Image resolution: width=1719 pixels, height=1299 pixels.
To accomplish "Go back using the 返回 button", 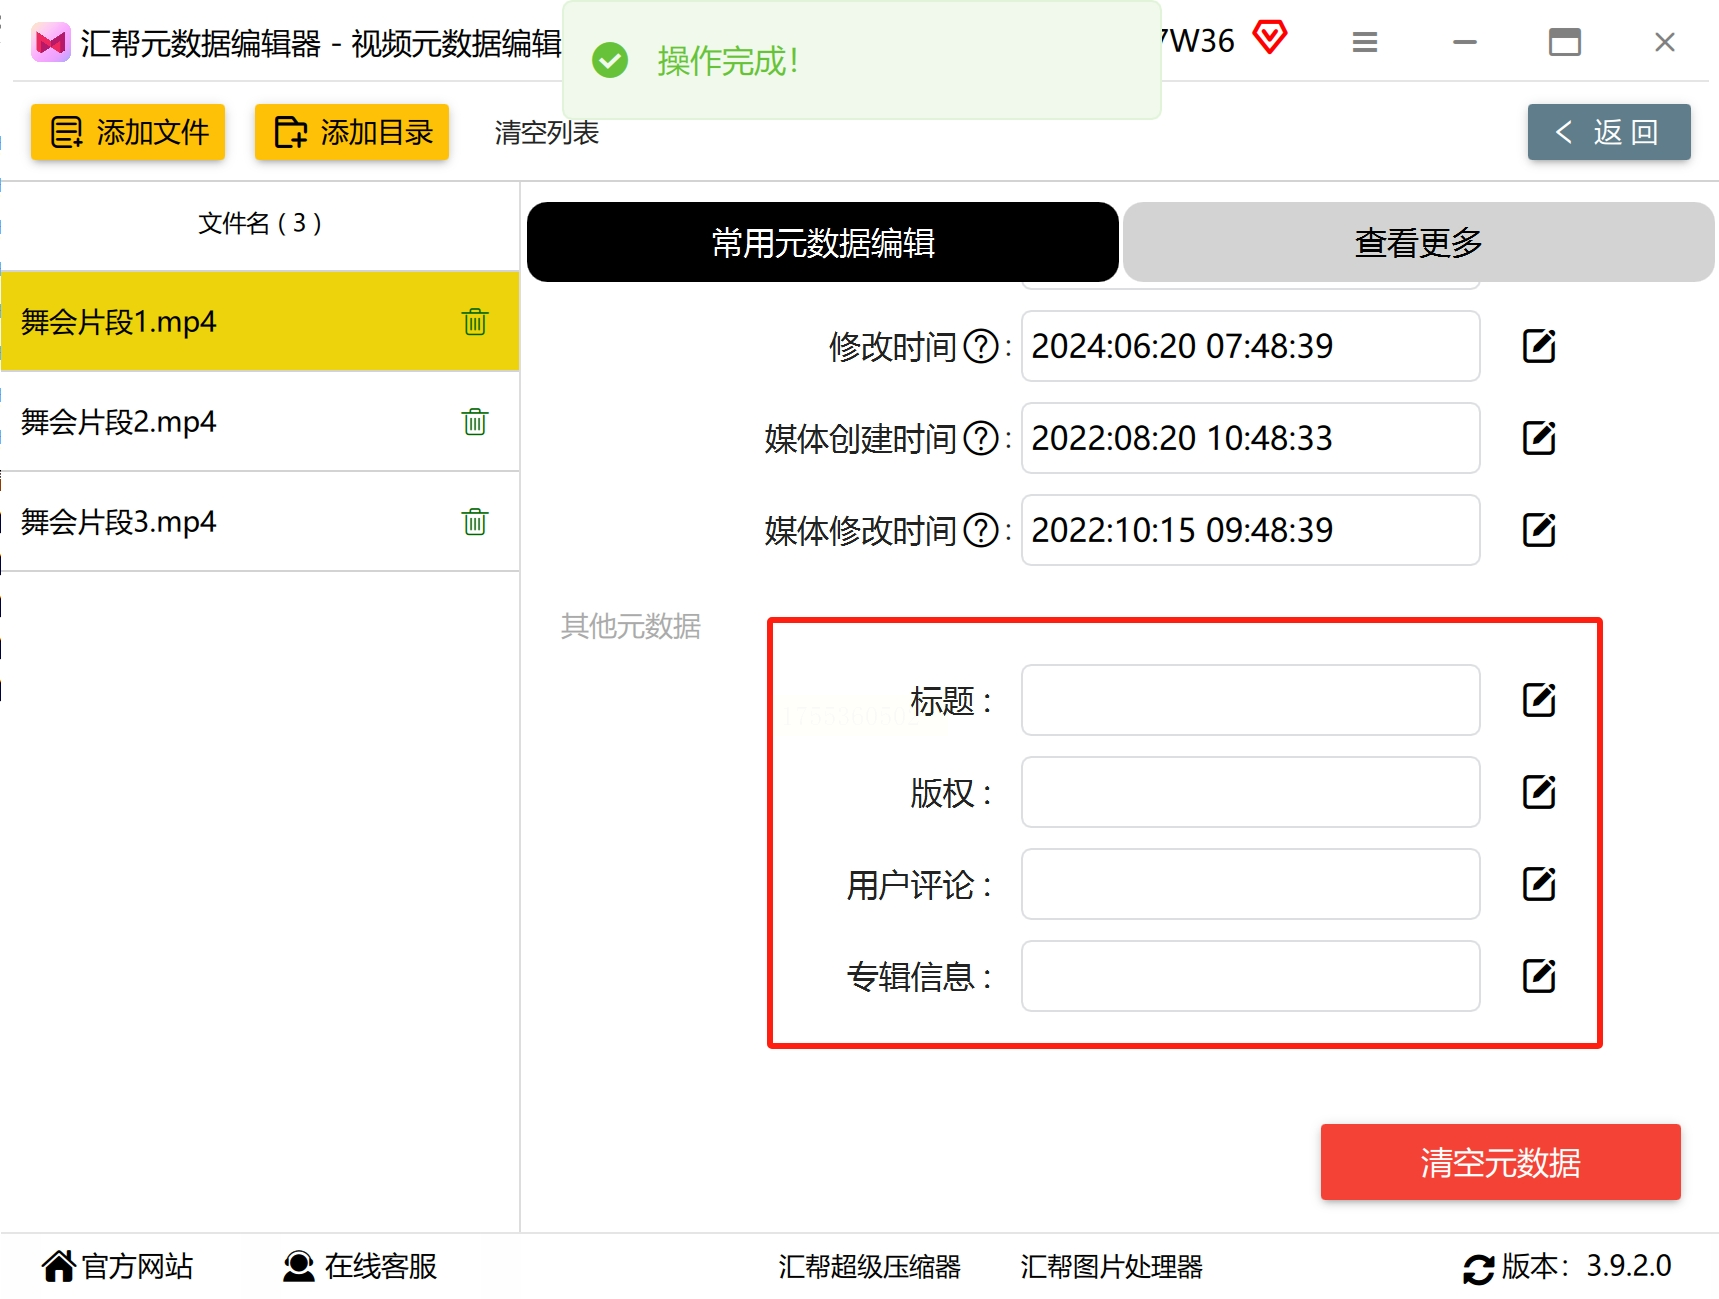I will (x=1609, y=132).
